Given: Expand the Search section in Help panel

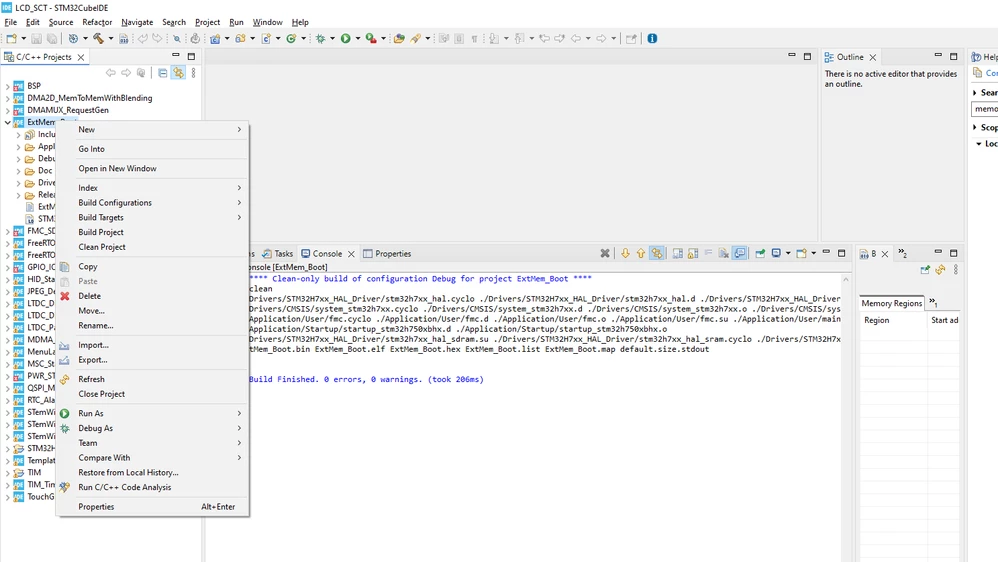Looking at the screenshot, I should coord(975,92).
